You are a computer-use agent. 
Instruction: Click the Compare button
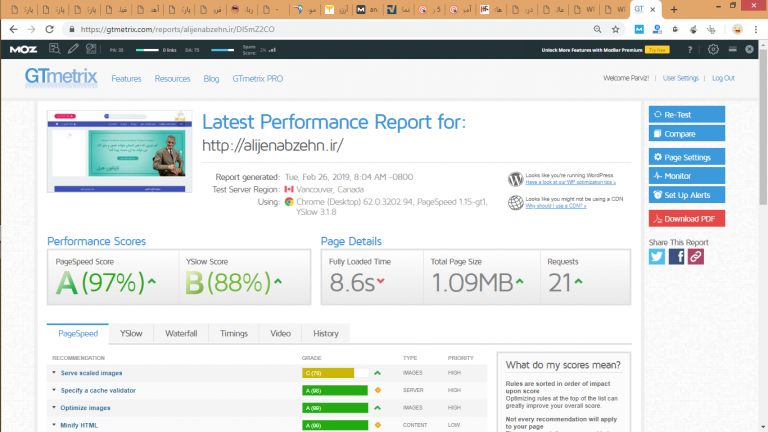tap(687, 134)
